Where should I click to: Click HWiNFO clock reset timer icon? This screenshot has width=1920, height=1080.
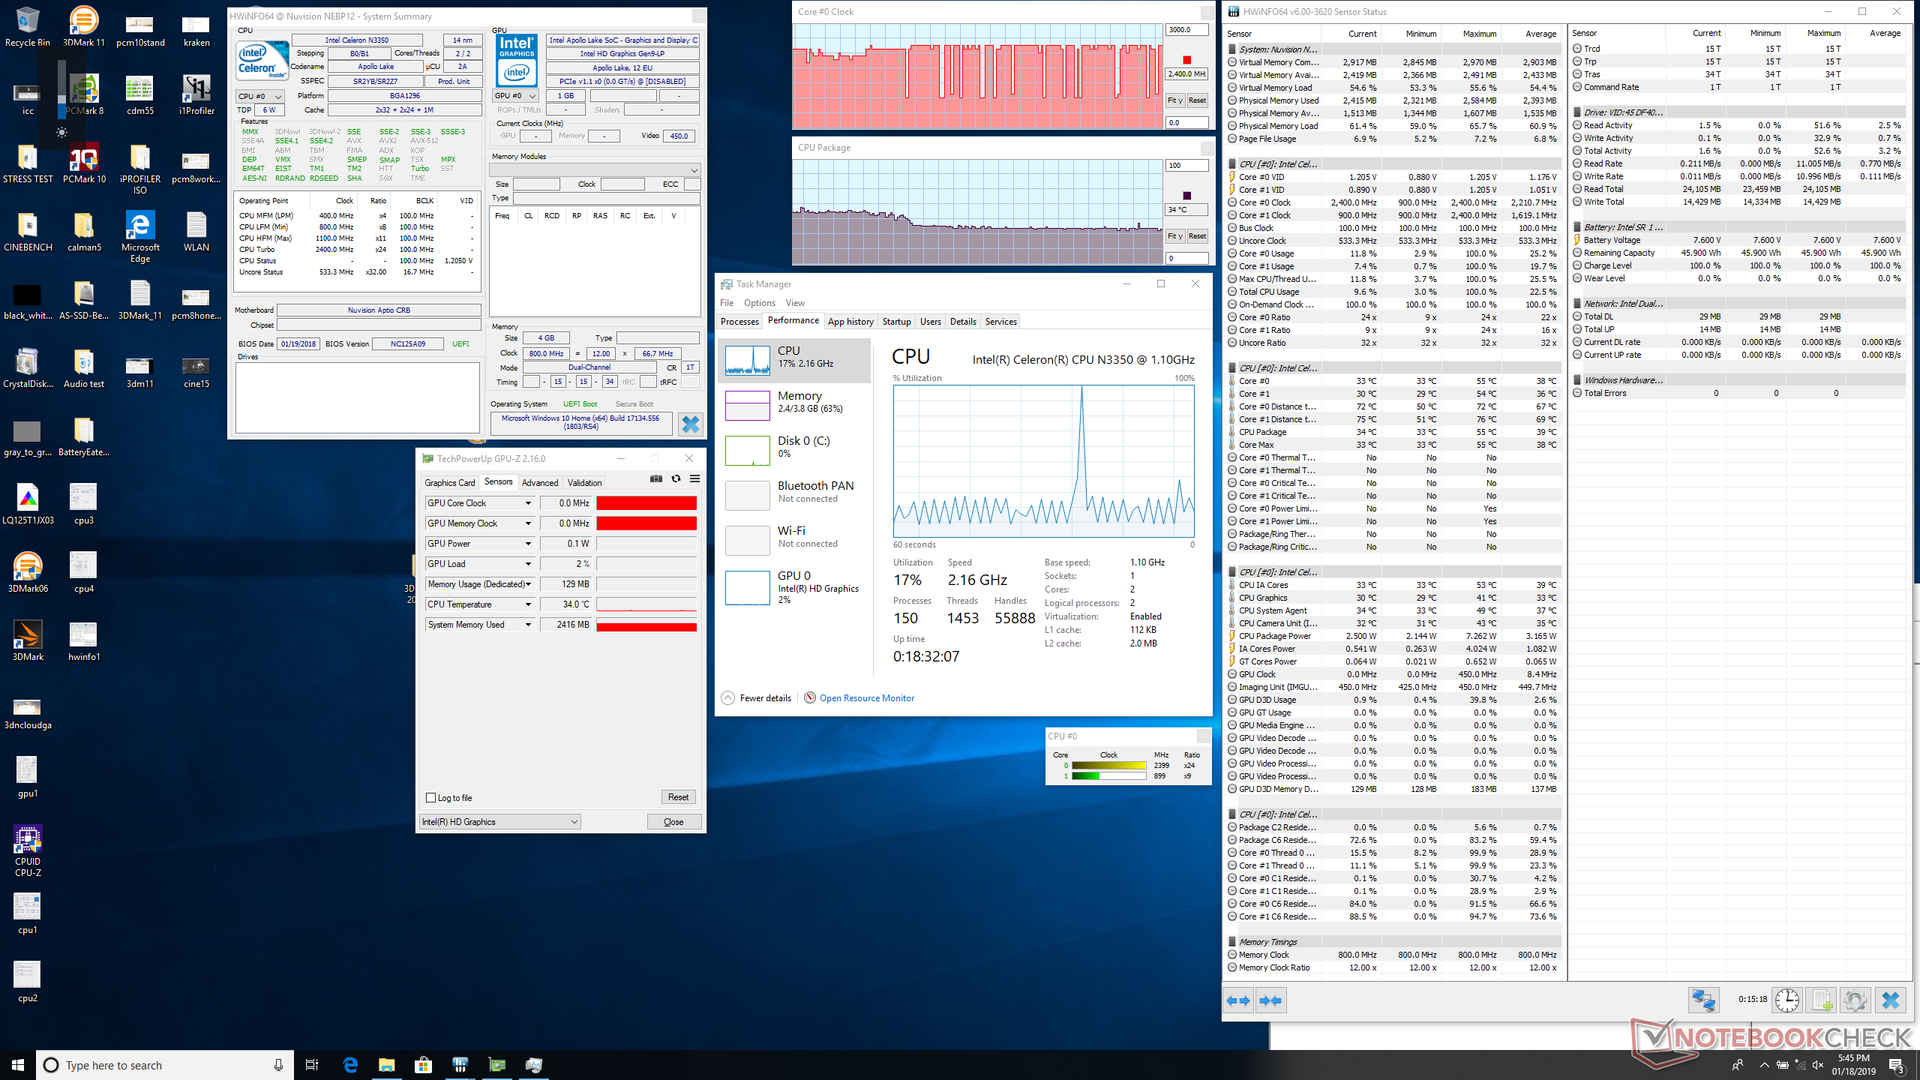point(1787,1000)
